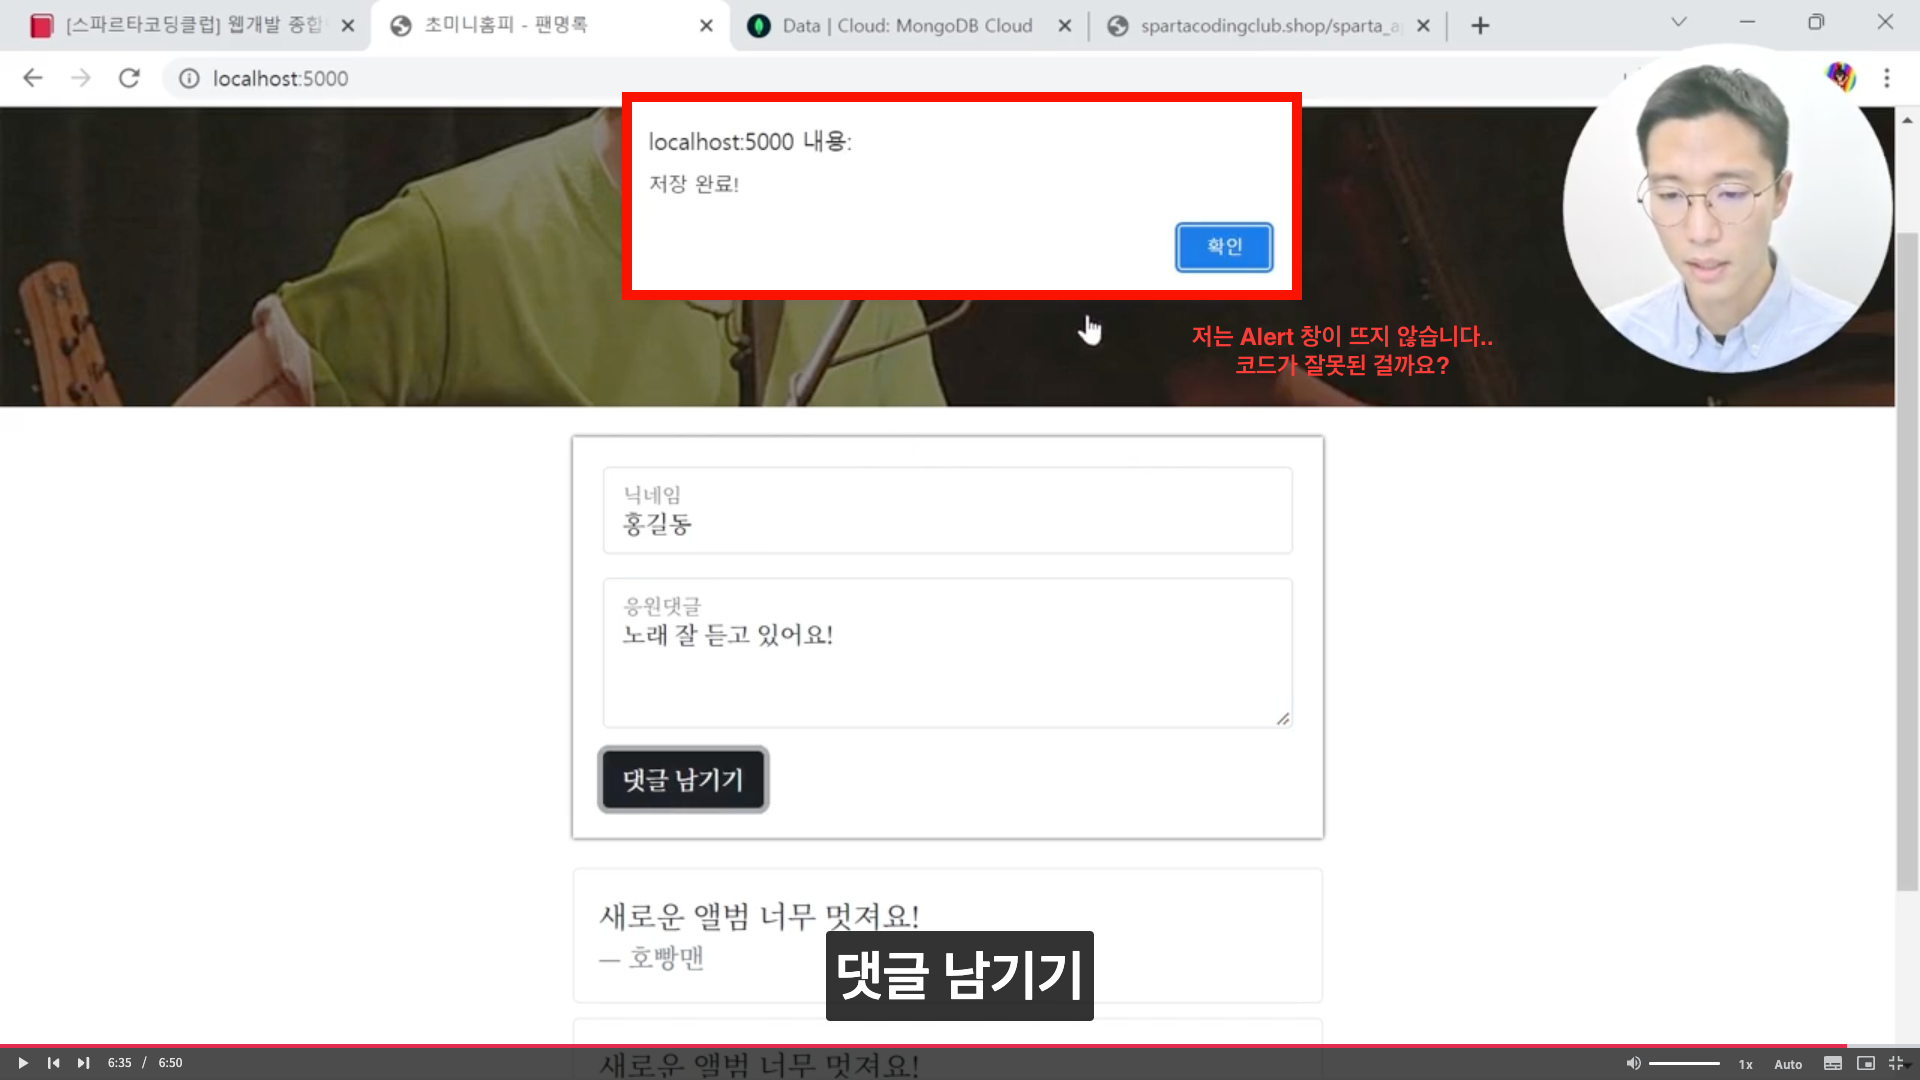The width and height of the screenshot is (1920, 1080).
Task: Click the 응원댓글 textarea
Action: point(947,653)
